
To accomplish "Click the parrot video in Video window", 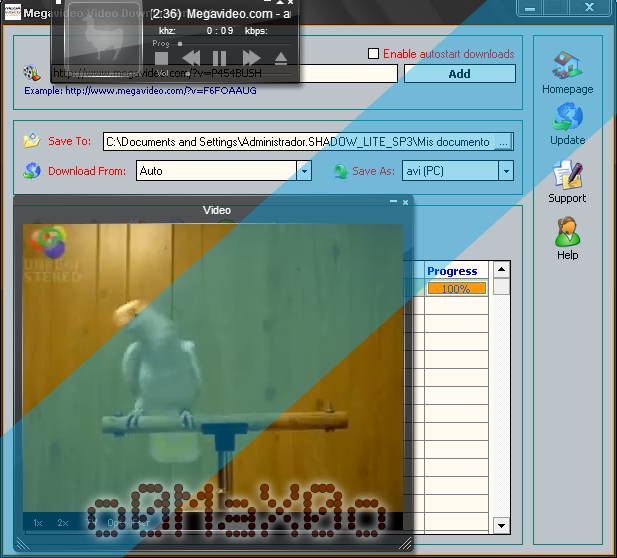I will tap(213, 368).
